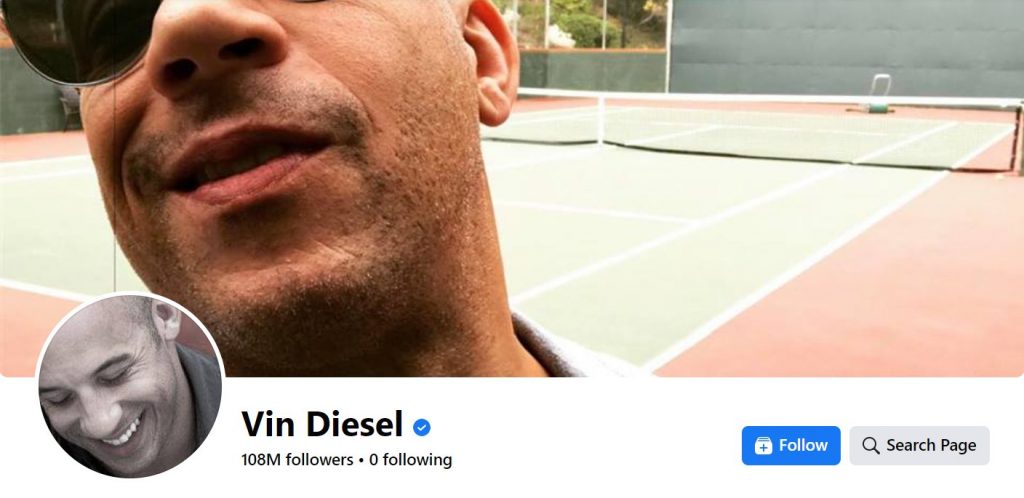1024x498 pixels.
Task: Click the trees behind the court fence
Action: coord(581,25)
